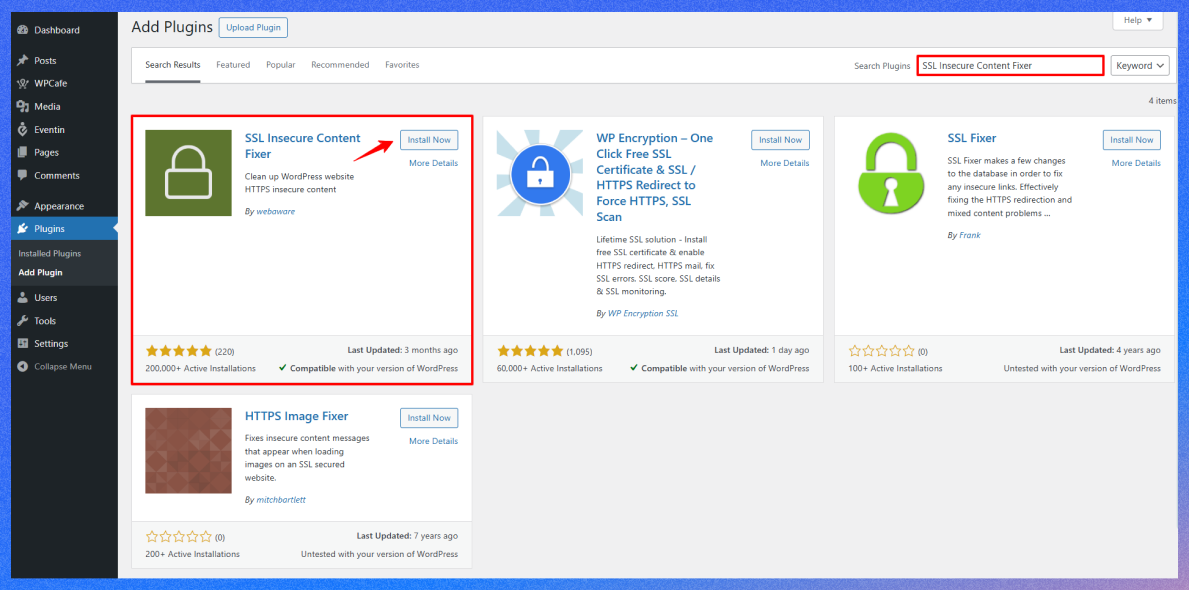
Task: Click the '200,000+ Active Installations' text
Action: 200,369
